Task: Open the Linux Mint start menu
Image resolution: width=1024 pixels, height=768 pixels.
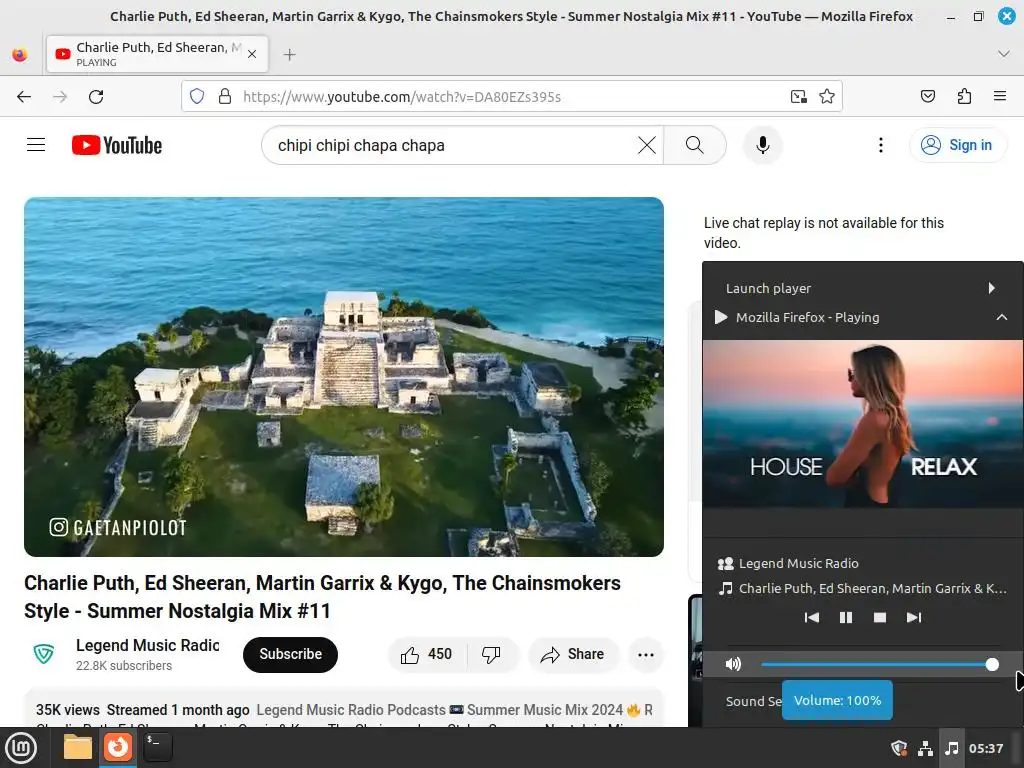Action: [21, 748]
